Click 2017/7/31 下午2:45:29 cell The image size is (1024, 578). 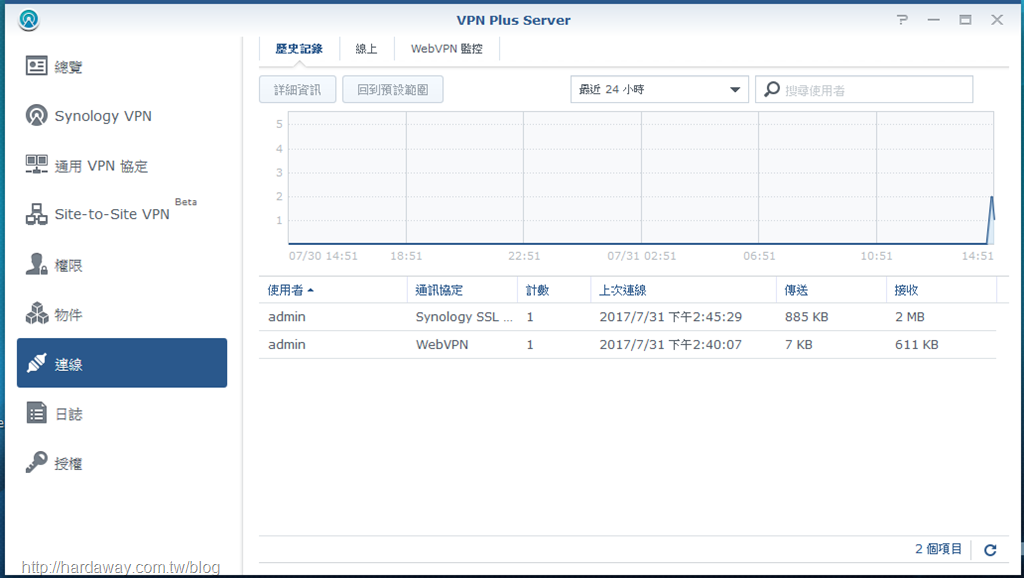(671, 317)
